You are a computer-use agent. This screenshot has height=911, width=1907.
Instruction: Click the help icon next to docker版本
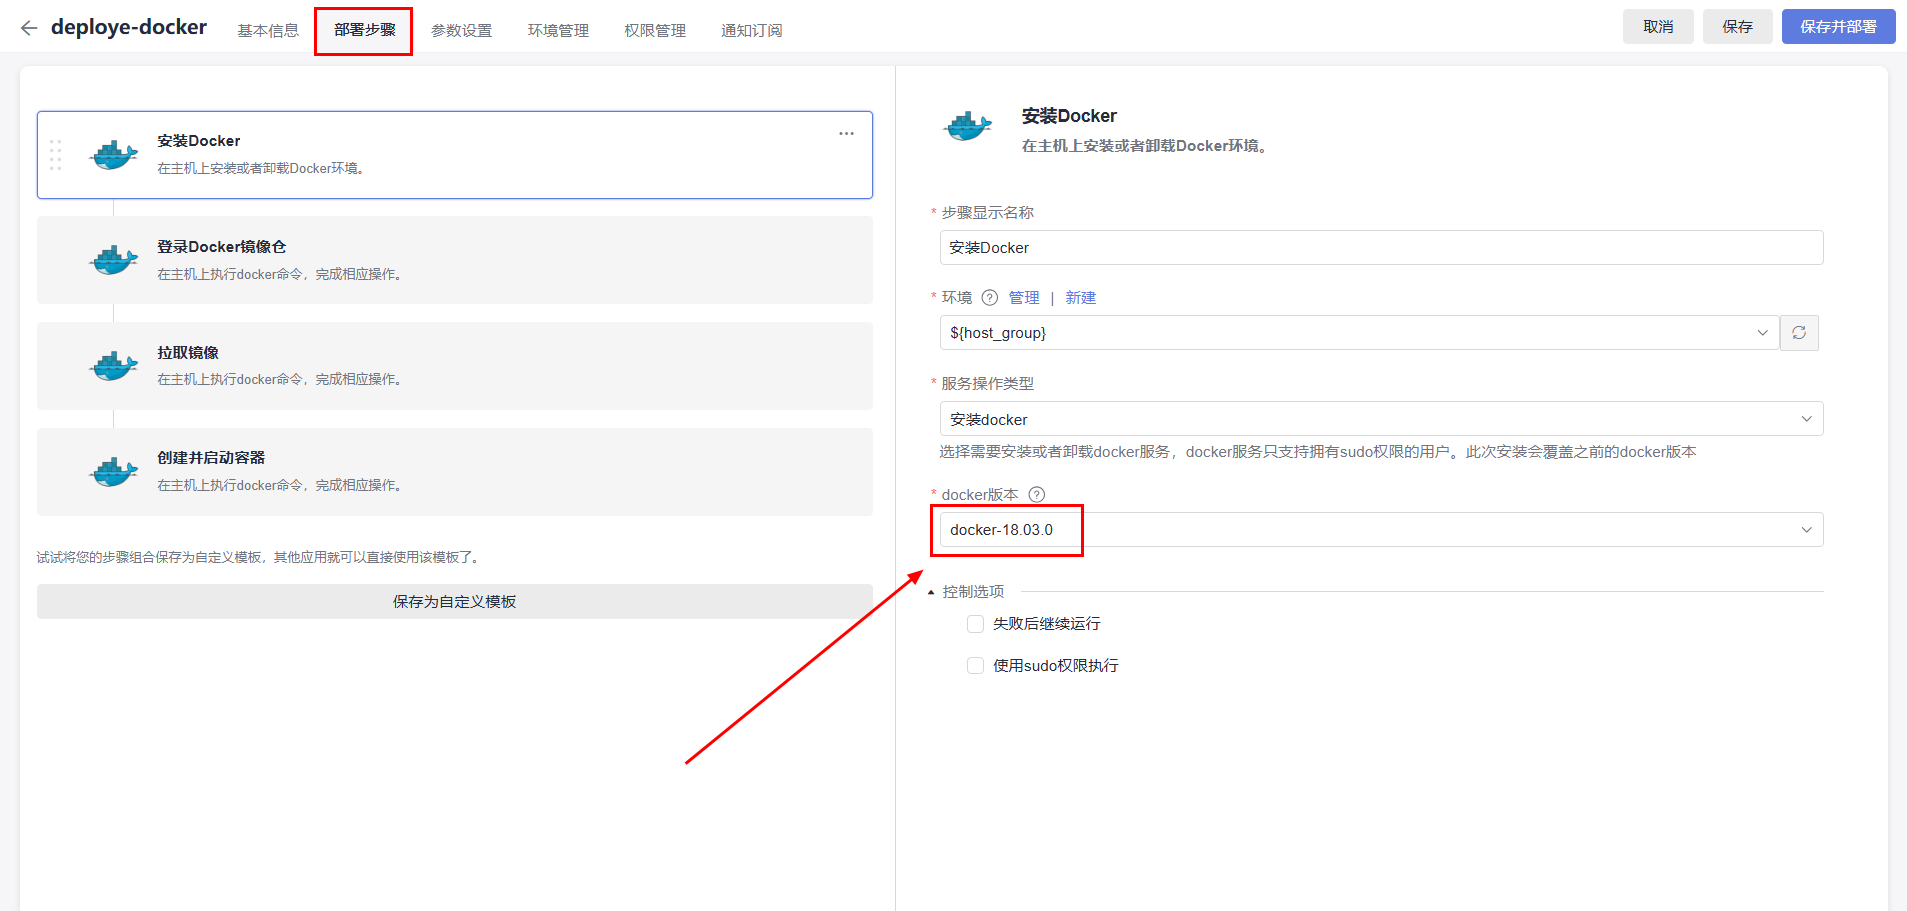pos(1037,494)
